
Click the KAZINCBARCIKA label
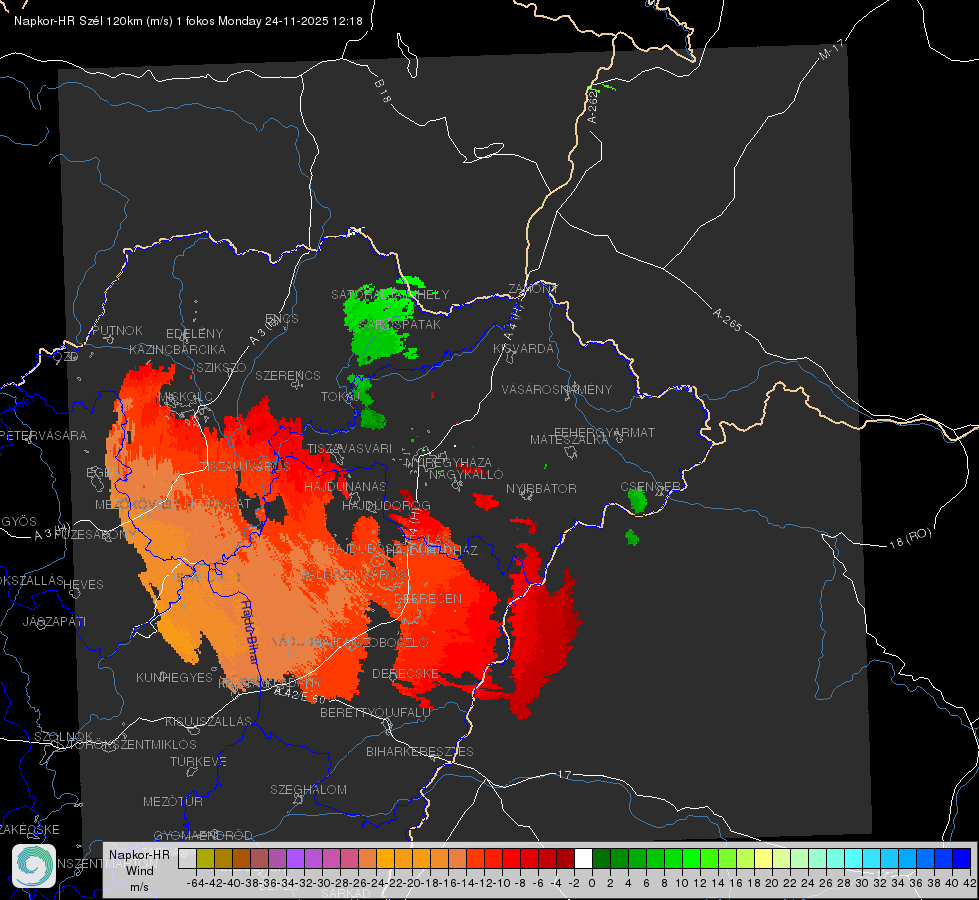tap(177, 349)
